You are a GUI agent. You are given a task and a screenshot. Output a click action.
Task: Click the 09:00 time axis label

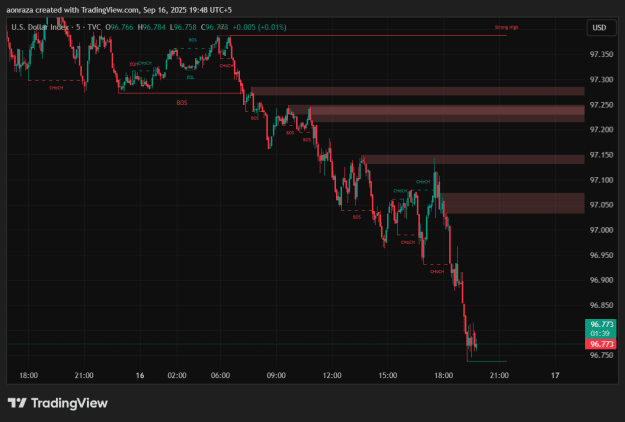[x=276, y=375]
